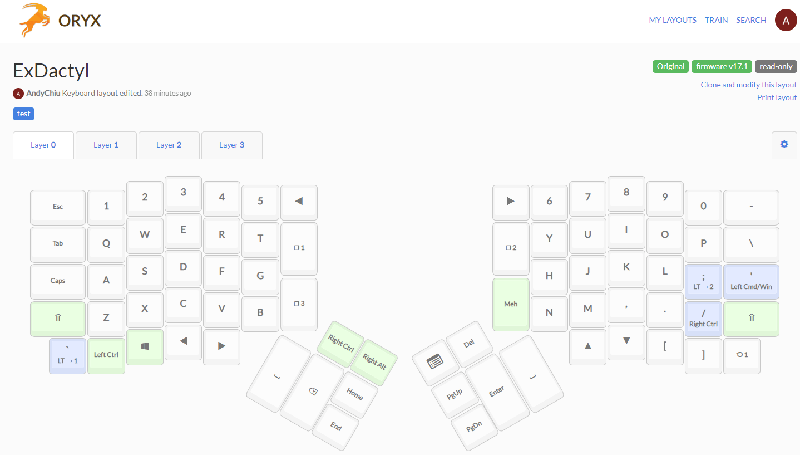Click the blue test tag

click(23, 113)
